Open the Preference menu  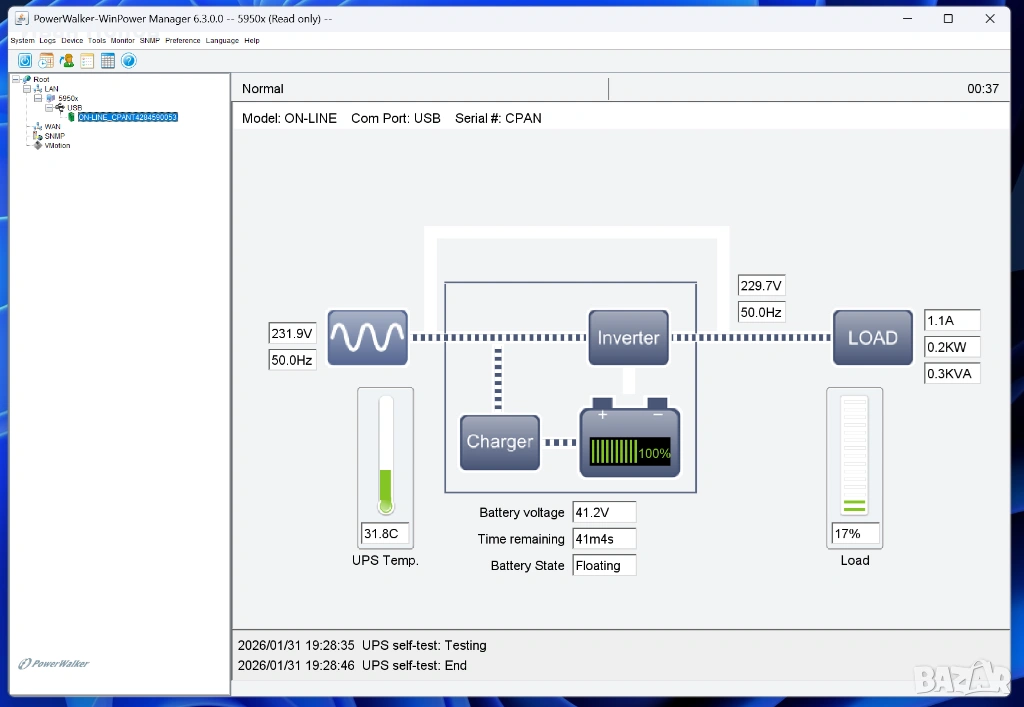point(183,41)
